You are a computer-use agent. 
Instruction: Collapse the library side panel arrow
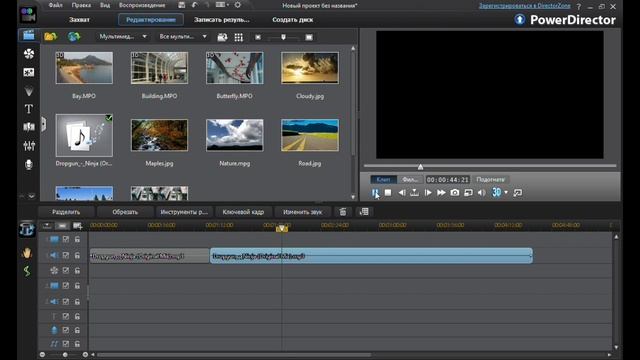point(43,124)
